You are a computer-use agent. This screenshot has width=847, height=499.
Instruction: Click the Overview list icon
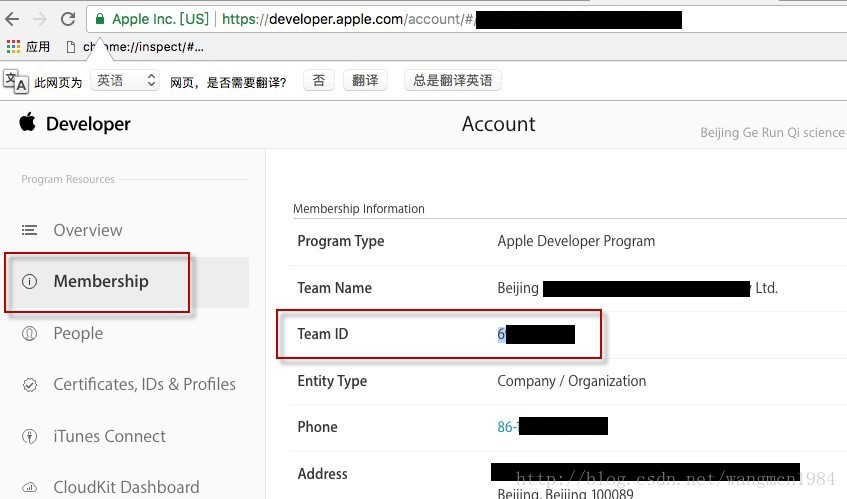29,231
